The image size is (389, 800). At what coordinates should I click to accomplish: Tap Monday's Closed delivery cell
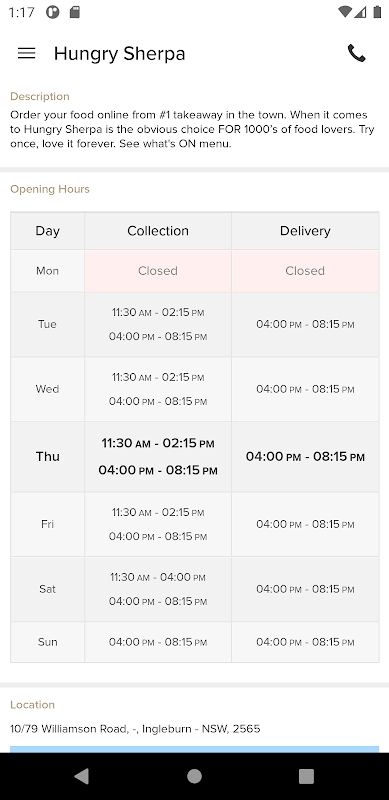[x=305, y=271]
